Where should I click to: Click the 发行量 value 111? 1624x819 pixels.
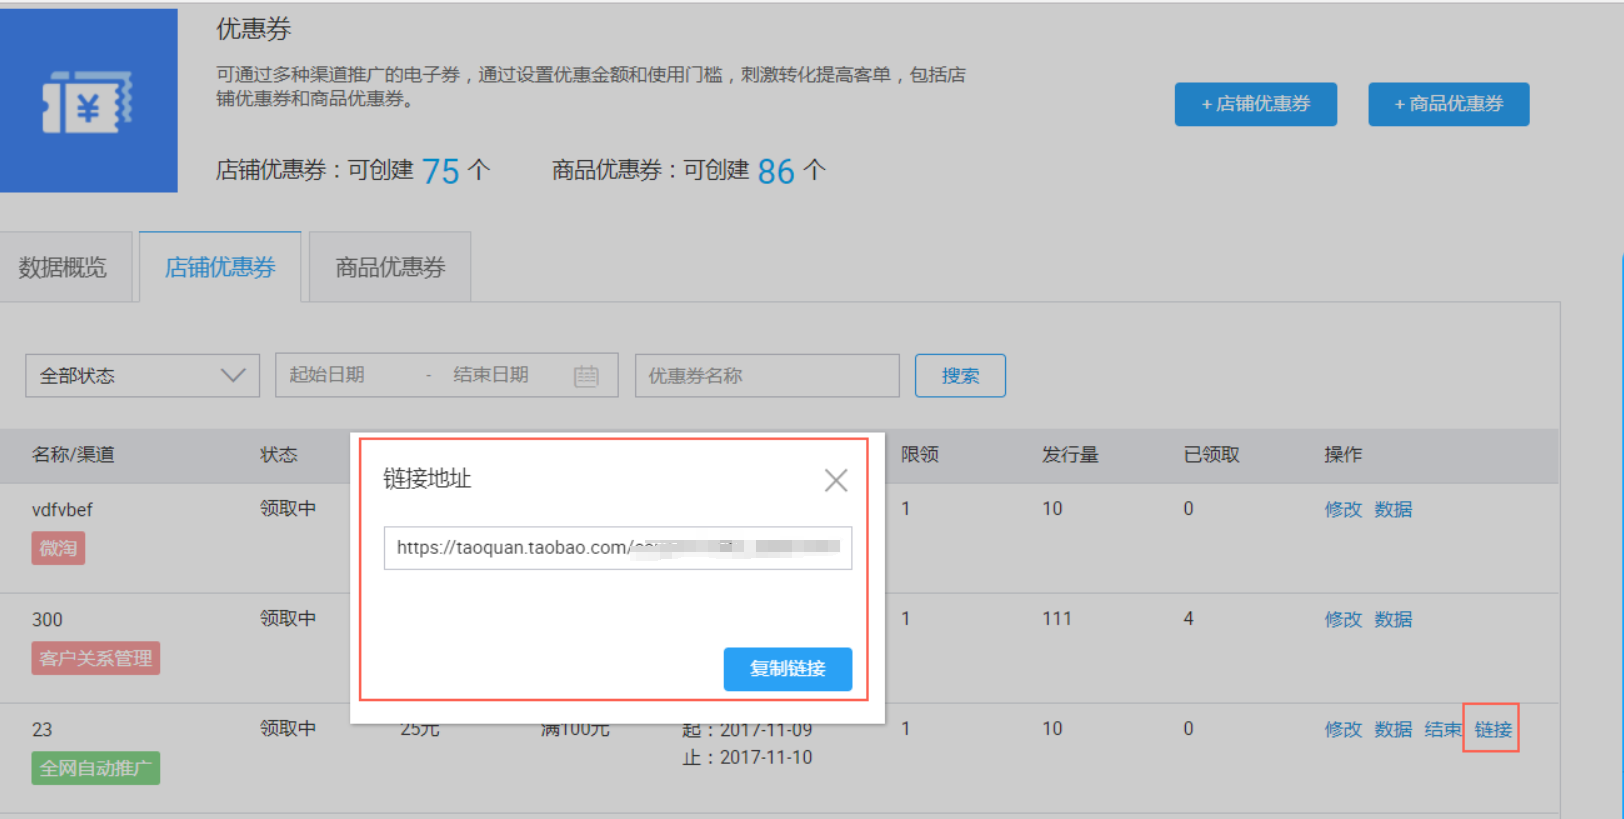click(x=1056, y=619)
